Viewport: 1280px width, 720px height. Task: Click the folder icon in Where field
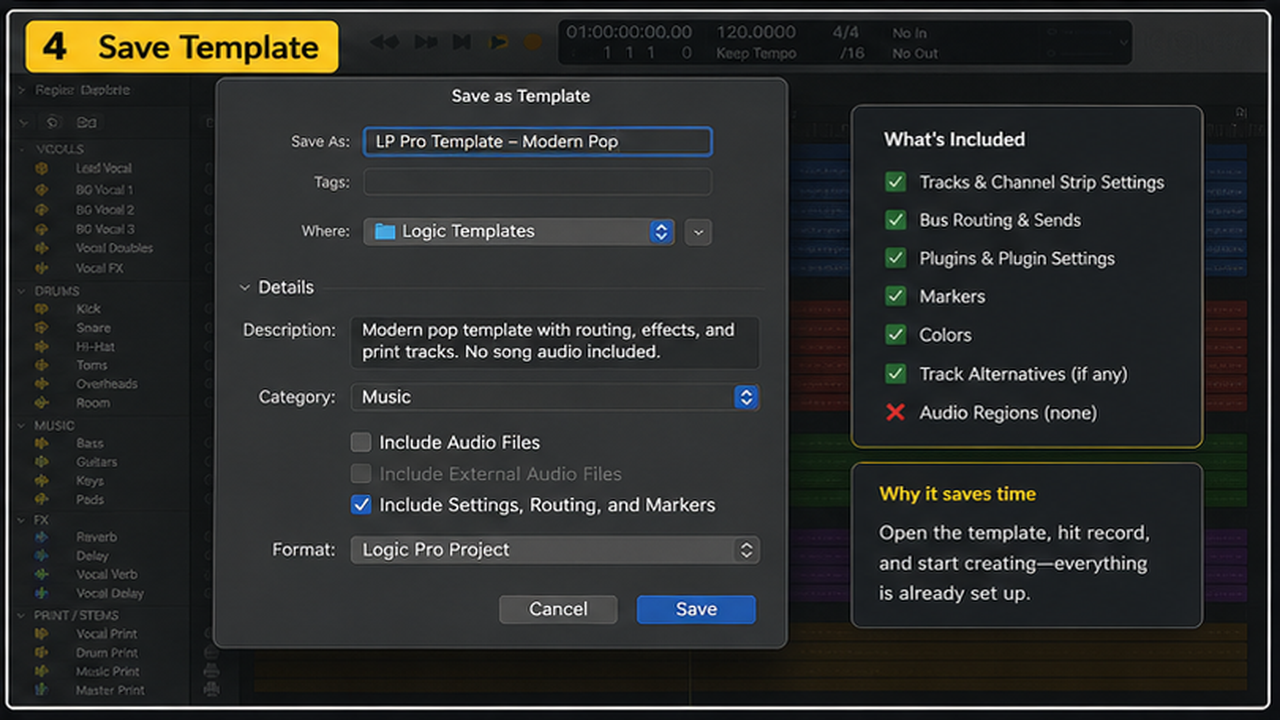pyautogui.click(x=385, y=232)
